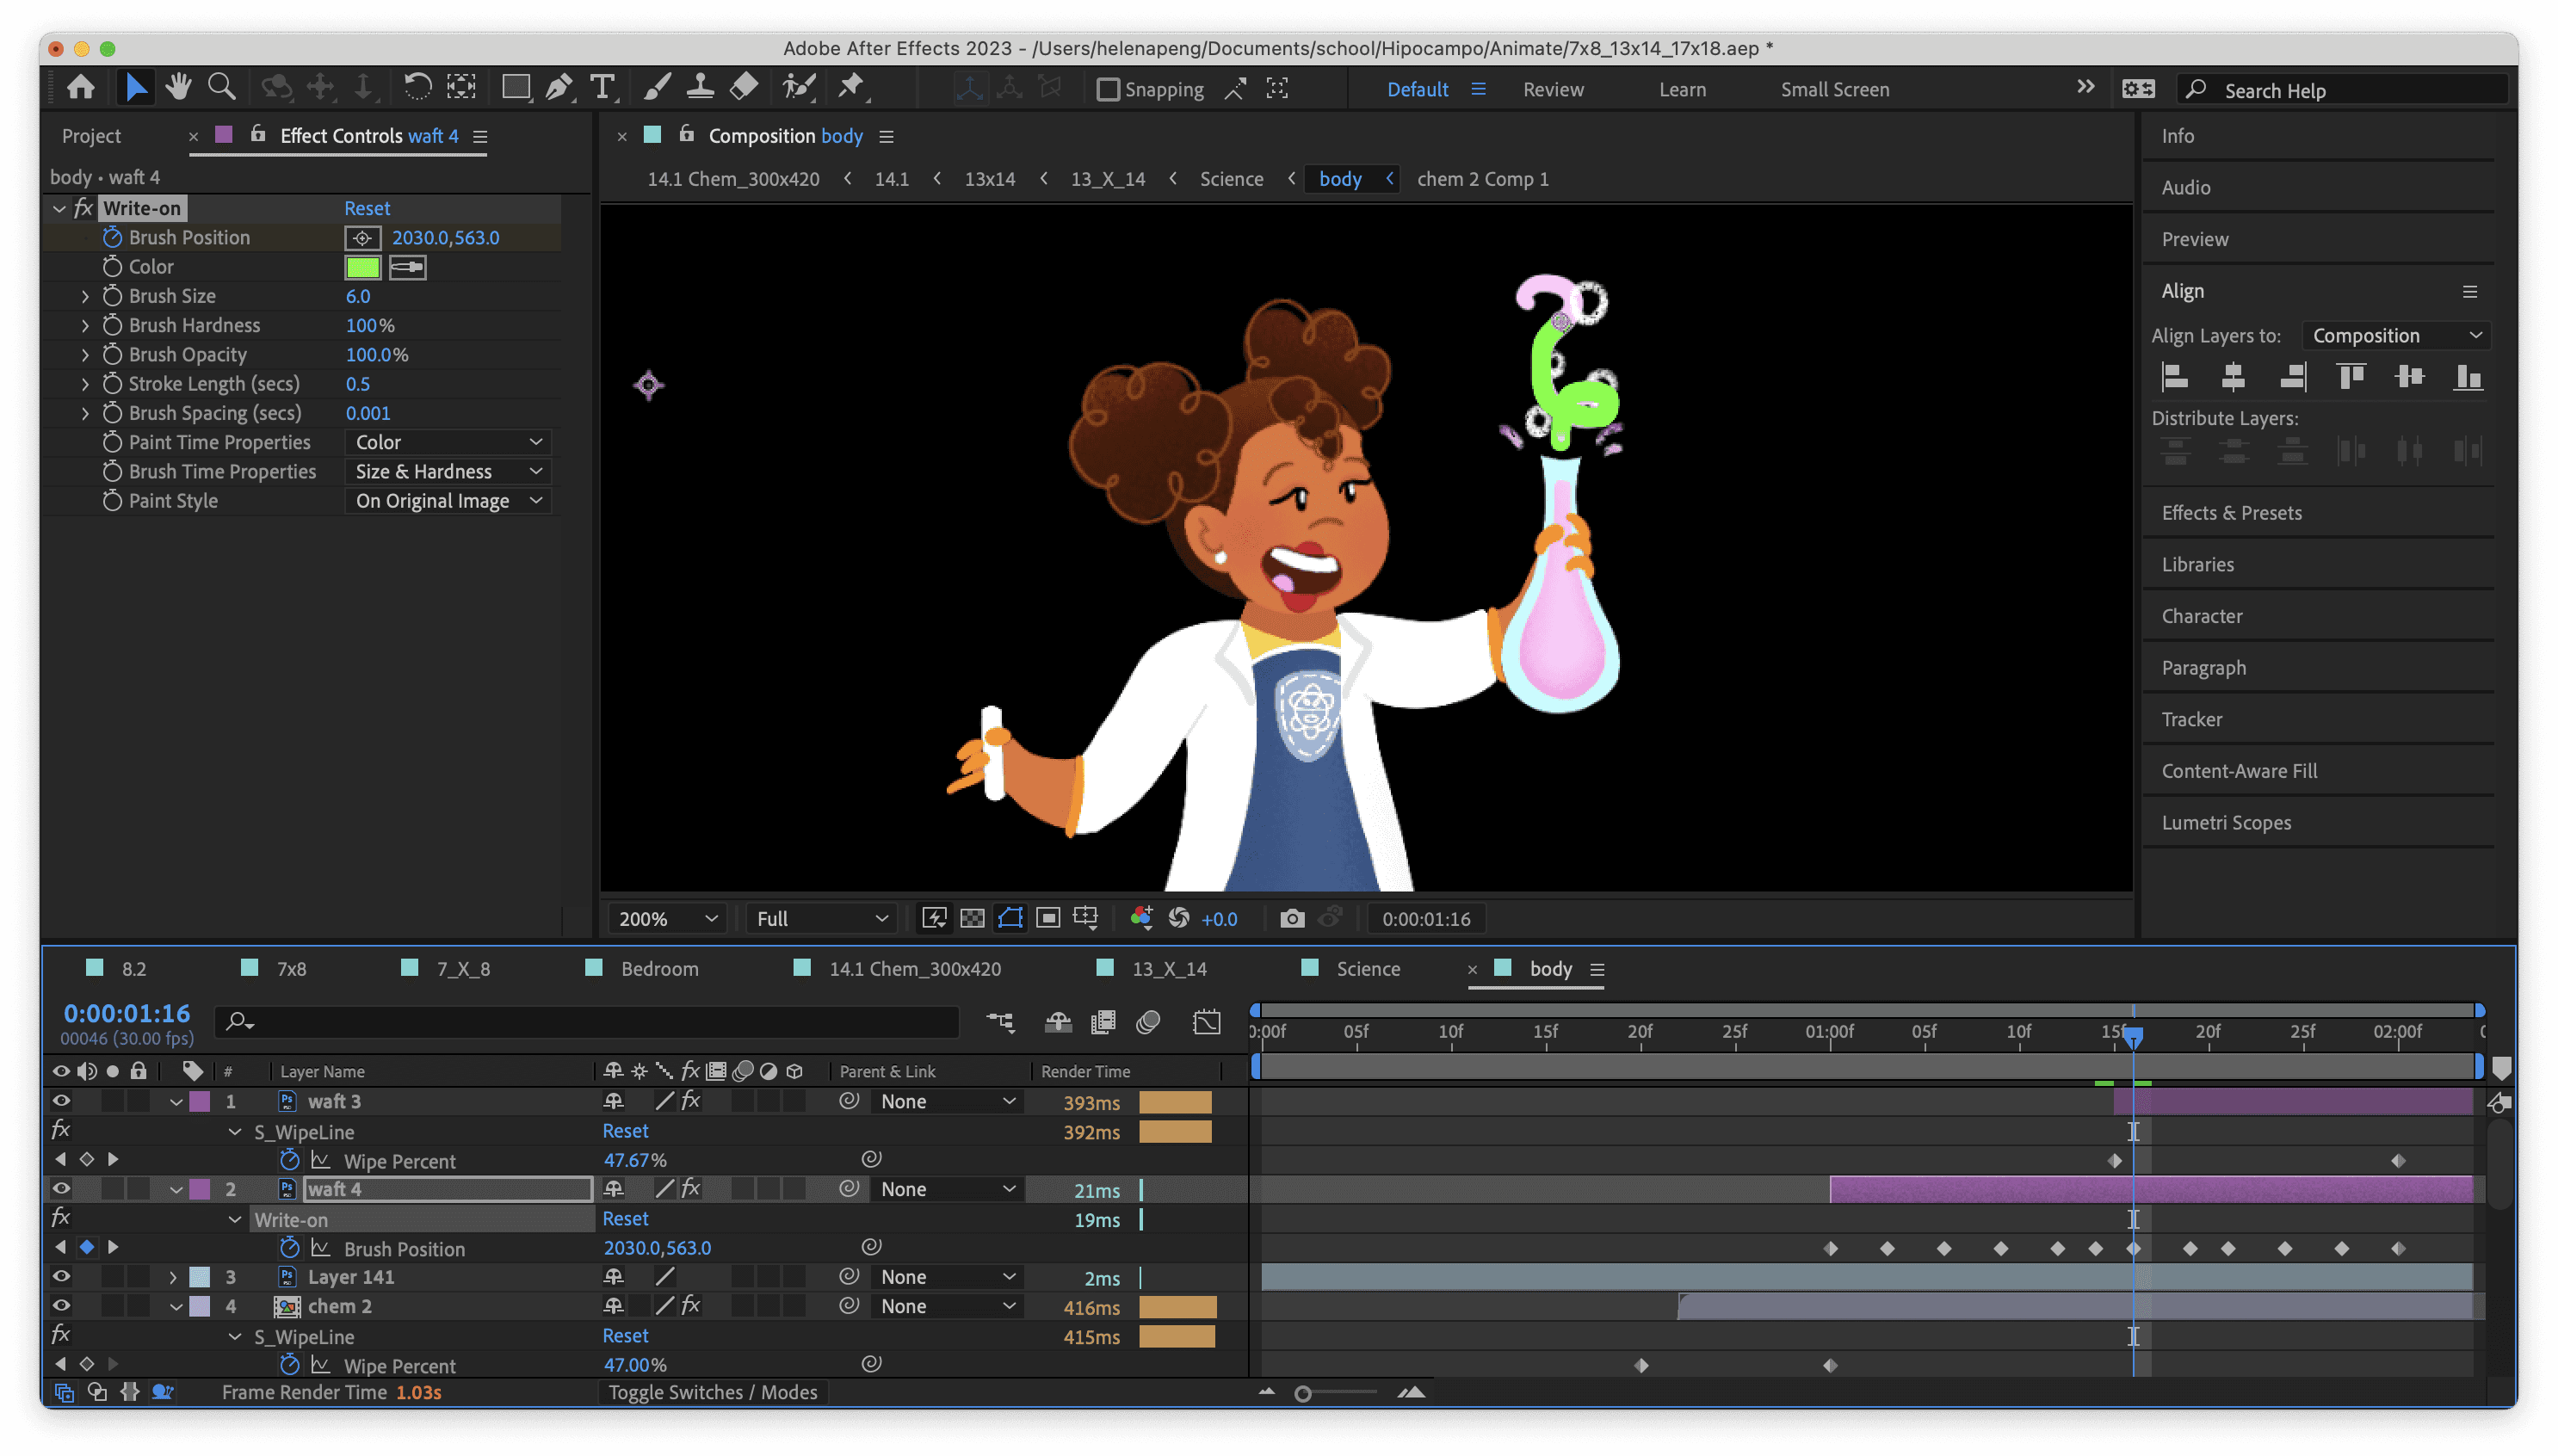Switch to the Review workspace
The image size is (2558, 1456).
click(1552, 90)
